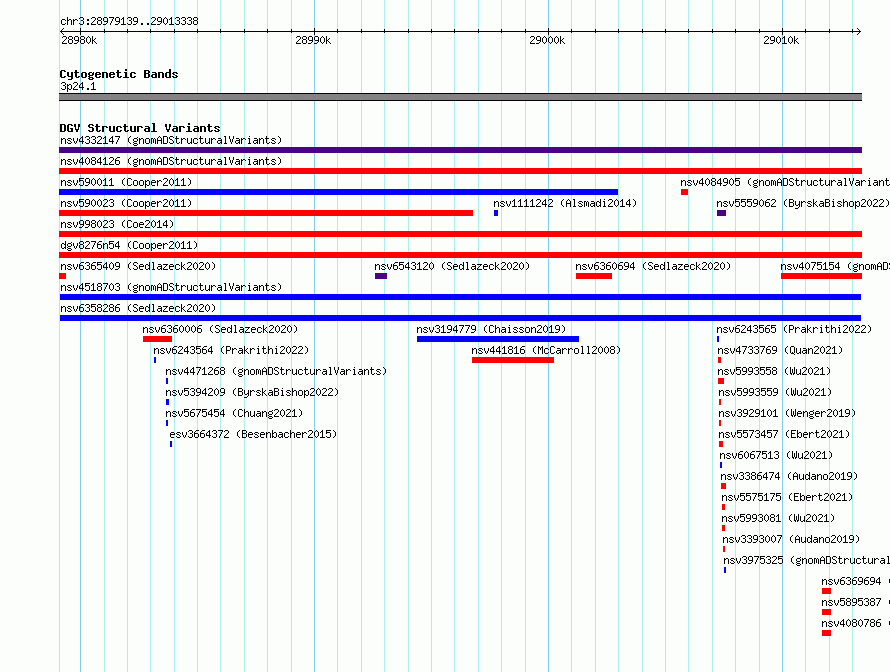Open nsv441816 (McCarroll2008) label
Viewport: 890px width, 672px height.
tap(546, 350)
